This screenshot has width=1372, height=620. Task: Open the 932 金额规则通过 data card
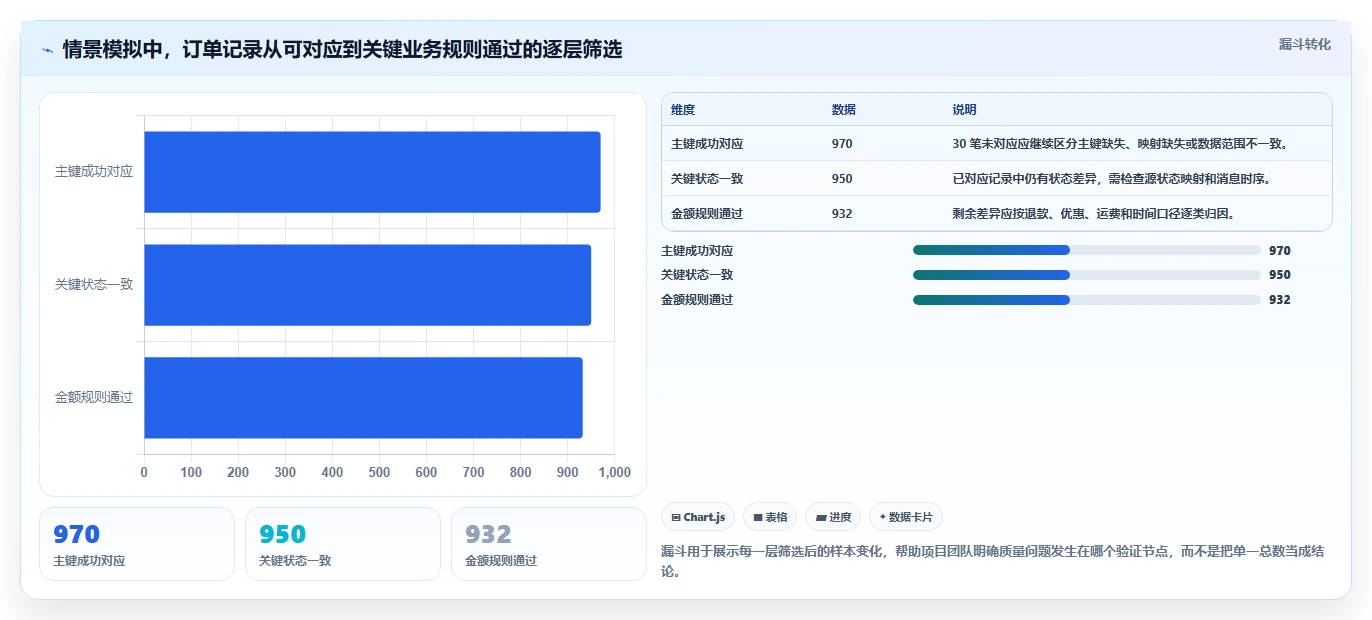(549, 544)
